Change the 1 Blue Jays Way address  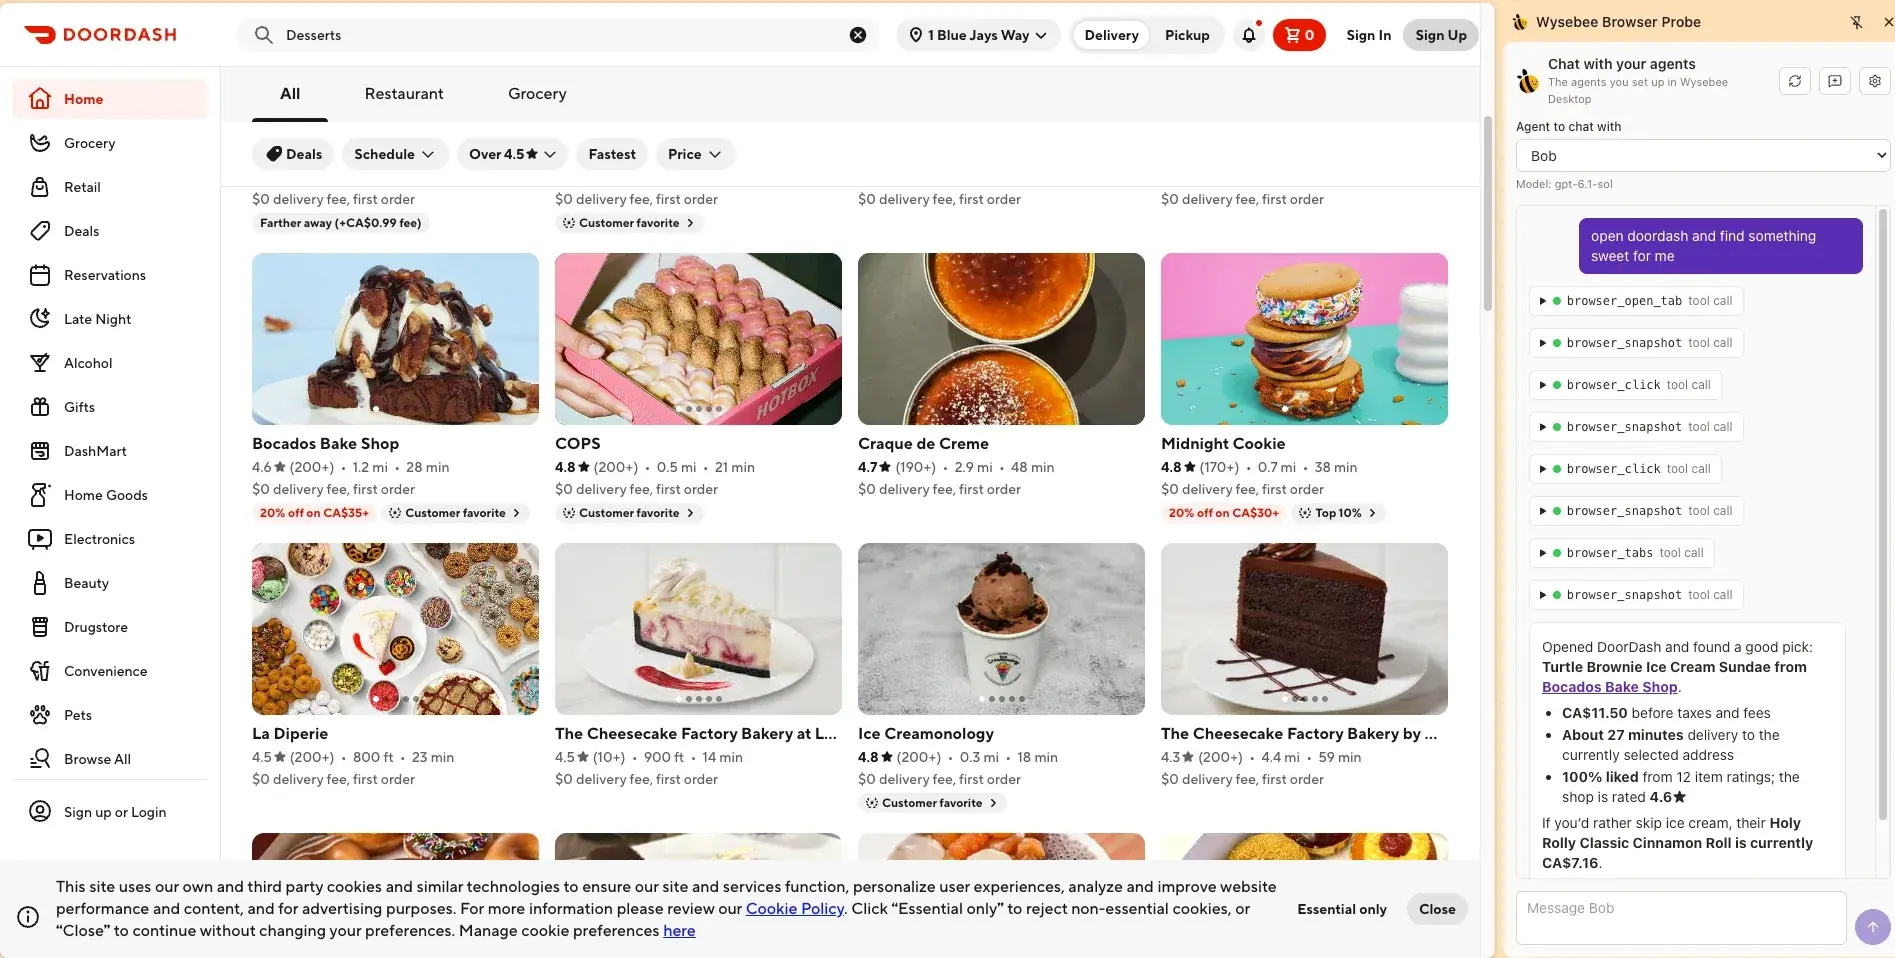coord(978,35)
